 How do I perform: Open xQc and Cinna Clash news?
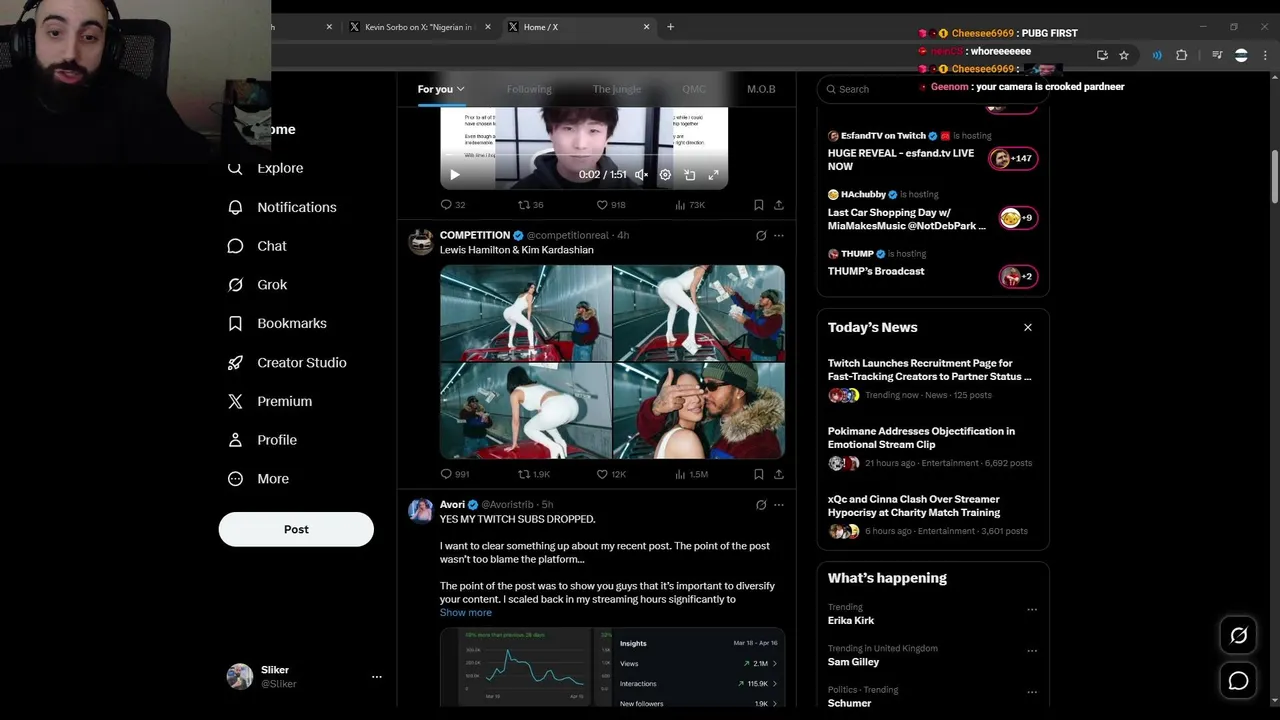tap(932, 514)
